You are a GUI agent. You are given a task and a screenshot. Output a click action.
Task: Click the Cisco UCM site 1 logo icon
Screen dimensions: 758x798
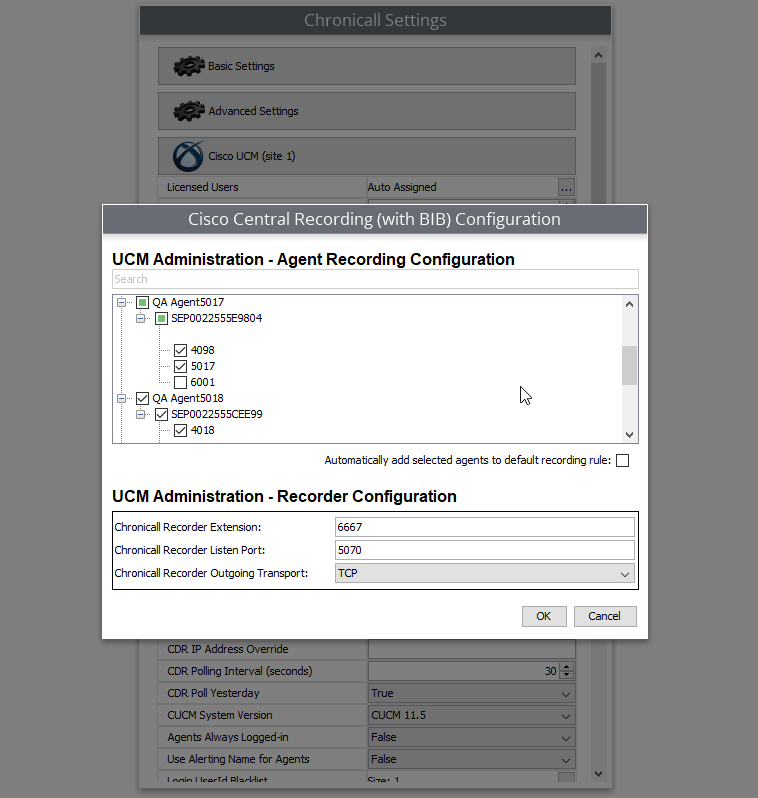188,156
